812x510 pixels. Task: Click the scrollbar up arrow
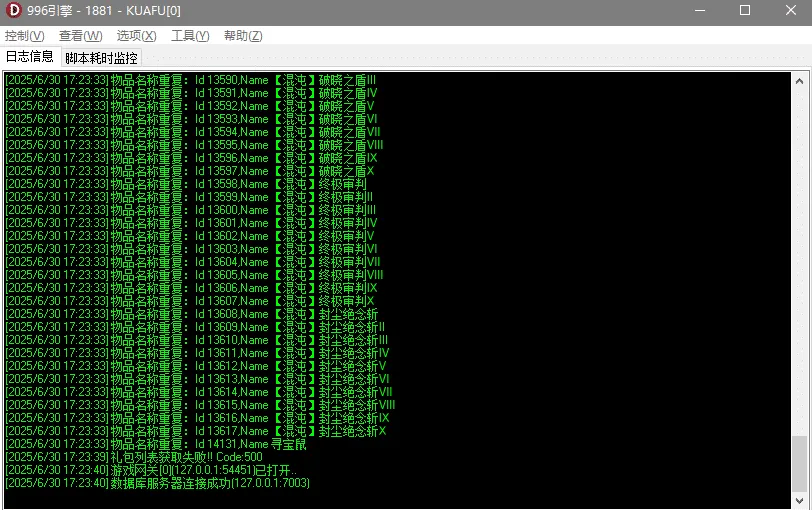799,81
